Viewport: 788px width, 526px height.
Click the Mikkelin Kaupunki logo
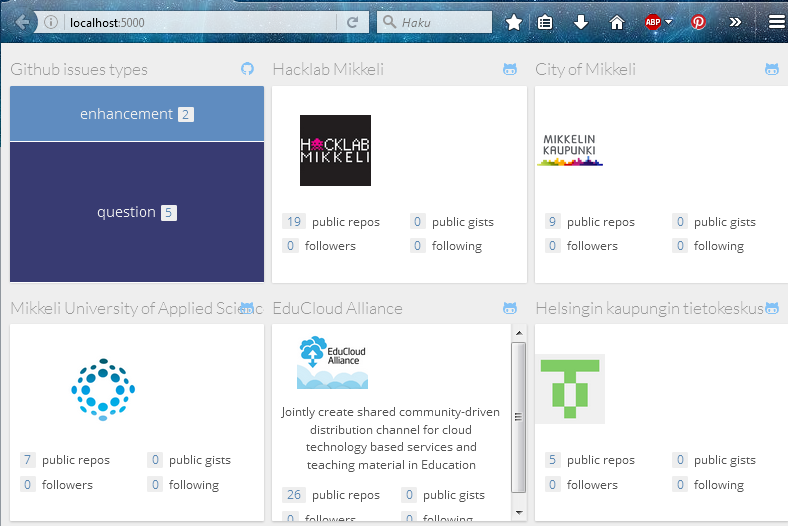pos(570,150)
